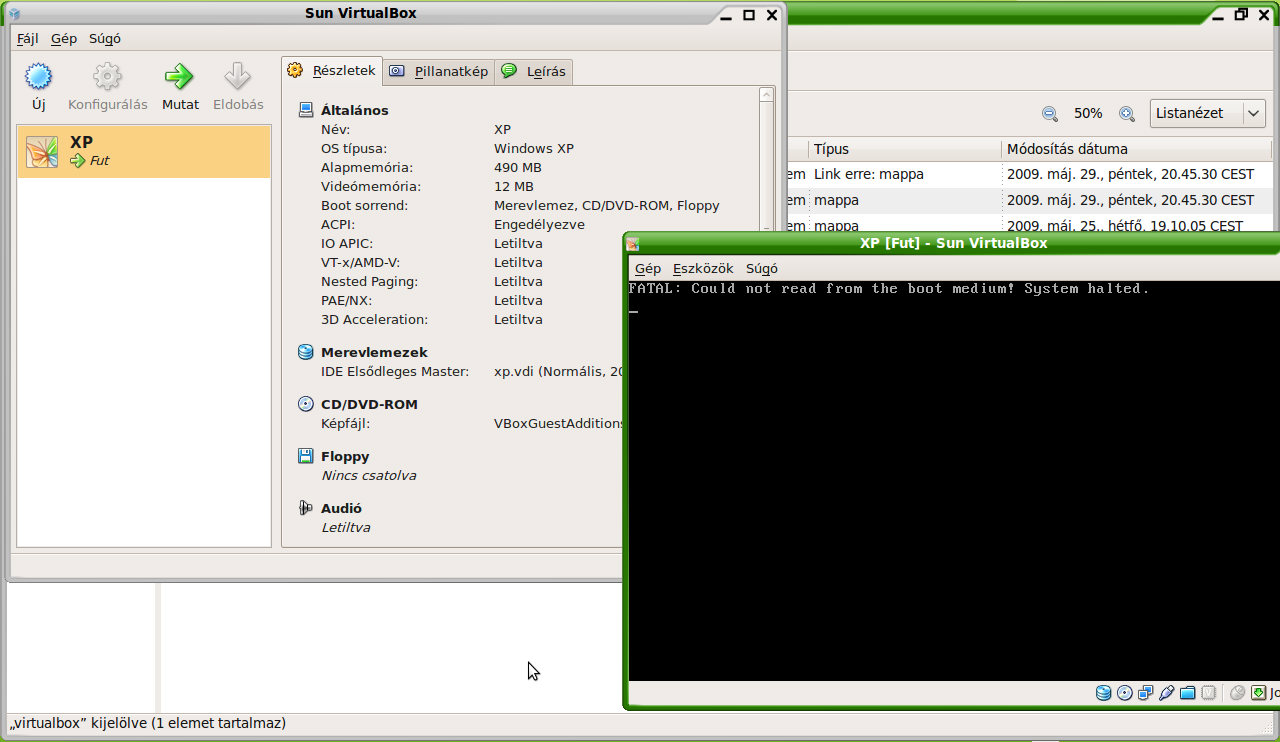Click shared folders icon in VM status bar

pyautogui.click(x=1187, y=693)
